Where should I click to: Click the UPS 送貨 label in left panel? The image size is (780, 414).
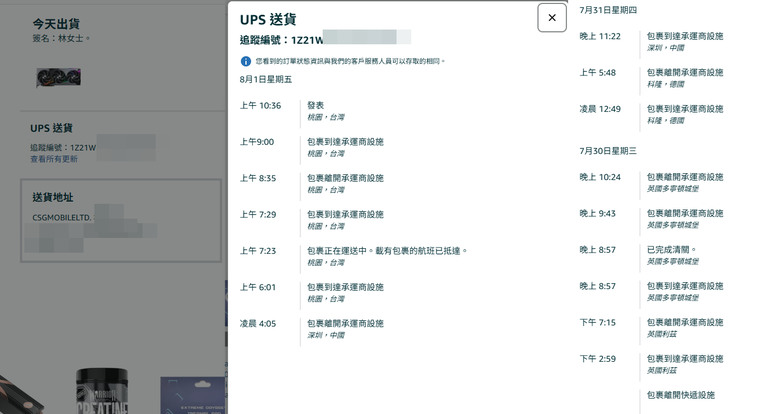(51, 128)
